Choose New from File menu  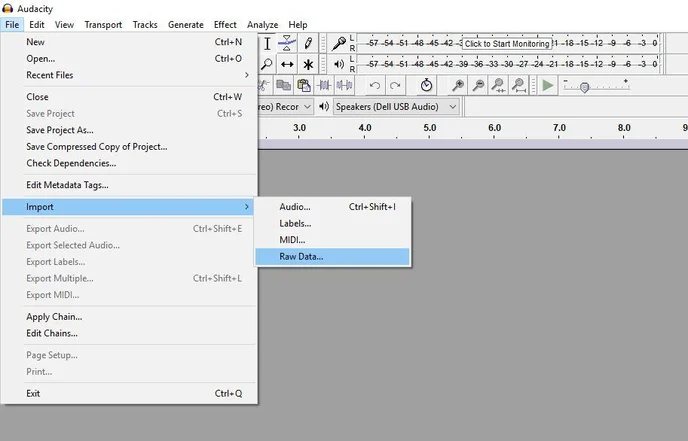(129, 42)
